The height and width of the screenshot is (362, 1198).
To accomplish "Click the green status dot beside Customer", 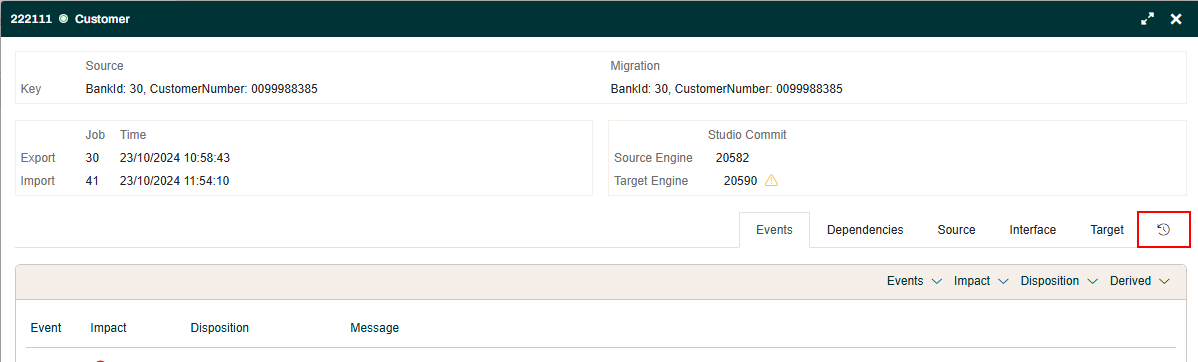I will coord(63,19).
